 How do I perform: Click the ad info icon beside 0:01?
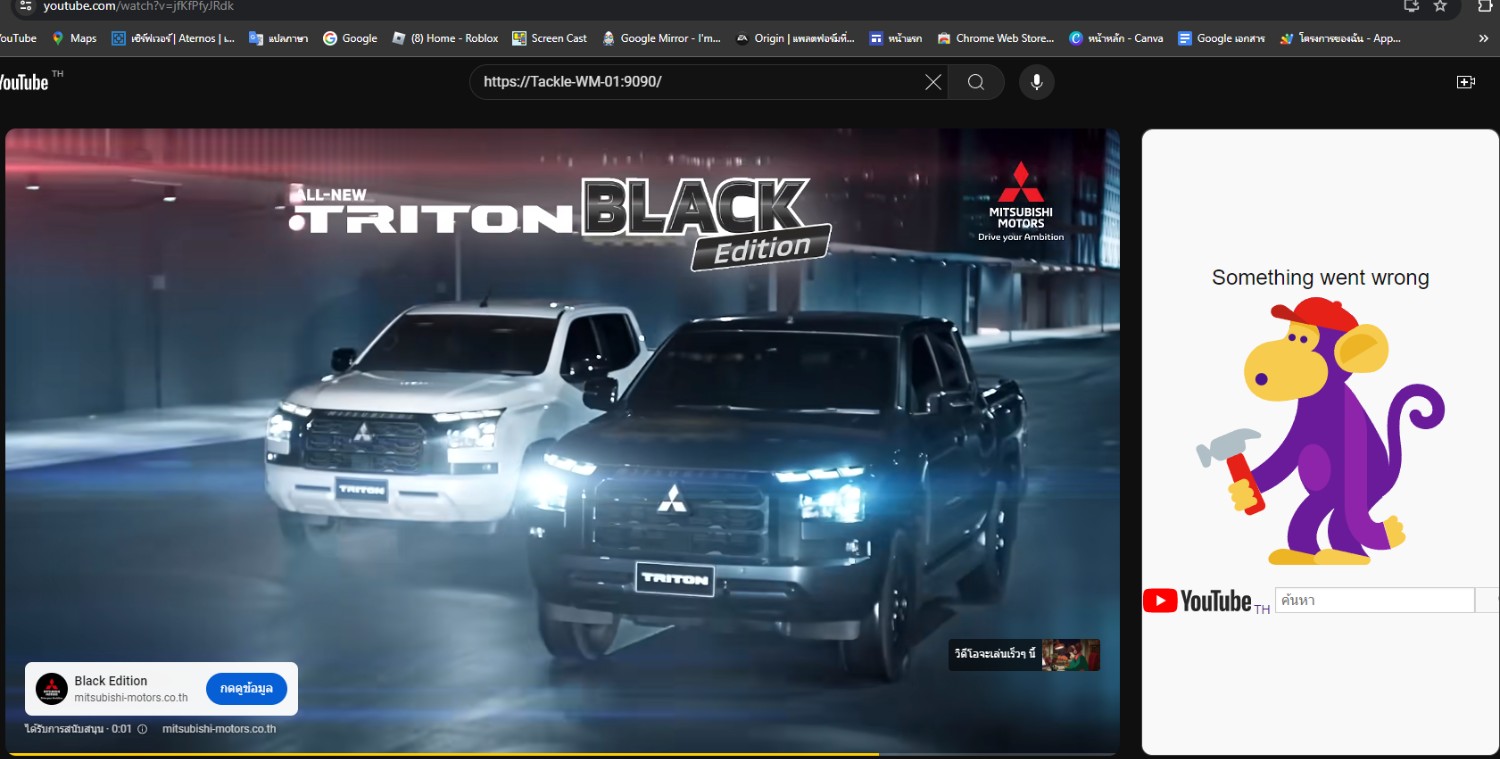point(142,729)
